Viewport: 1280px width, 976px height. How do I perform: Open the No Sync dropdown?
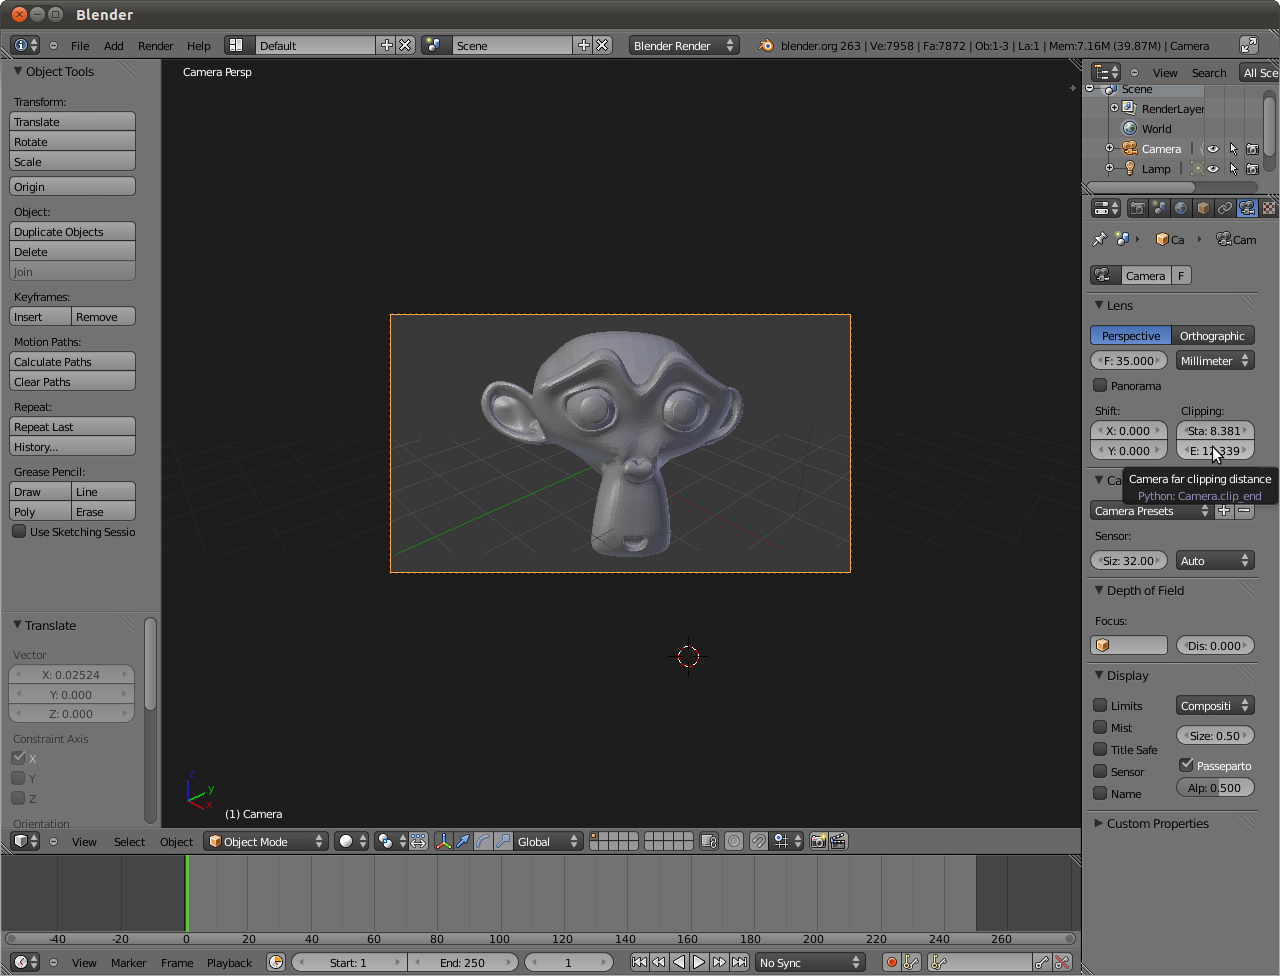pyautogui.click(x=810, y=962)
